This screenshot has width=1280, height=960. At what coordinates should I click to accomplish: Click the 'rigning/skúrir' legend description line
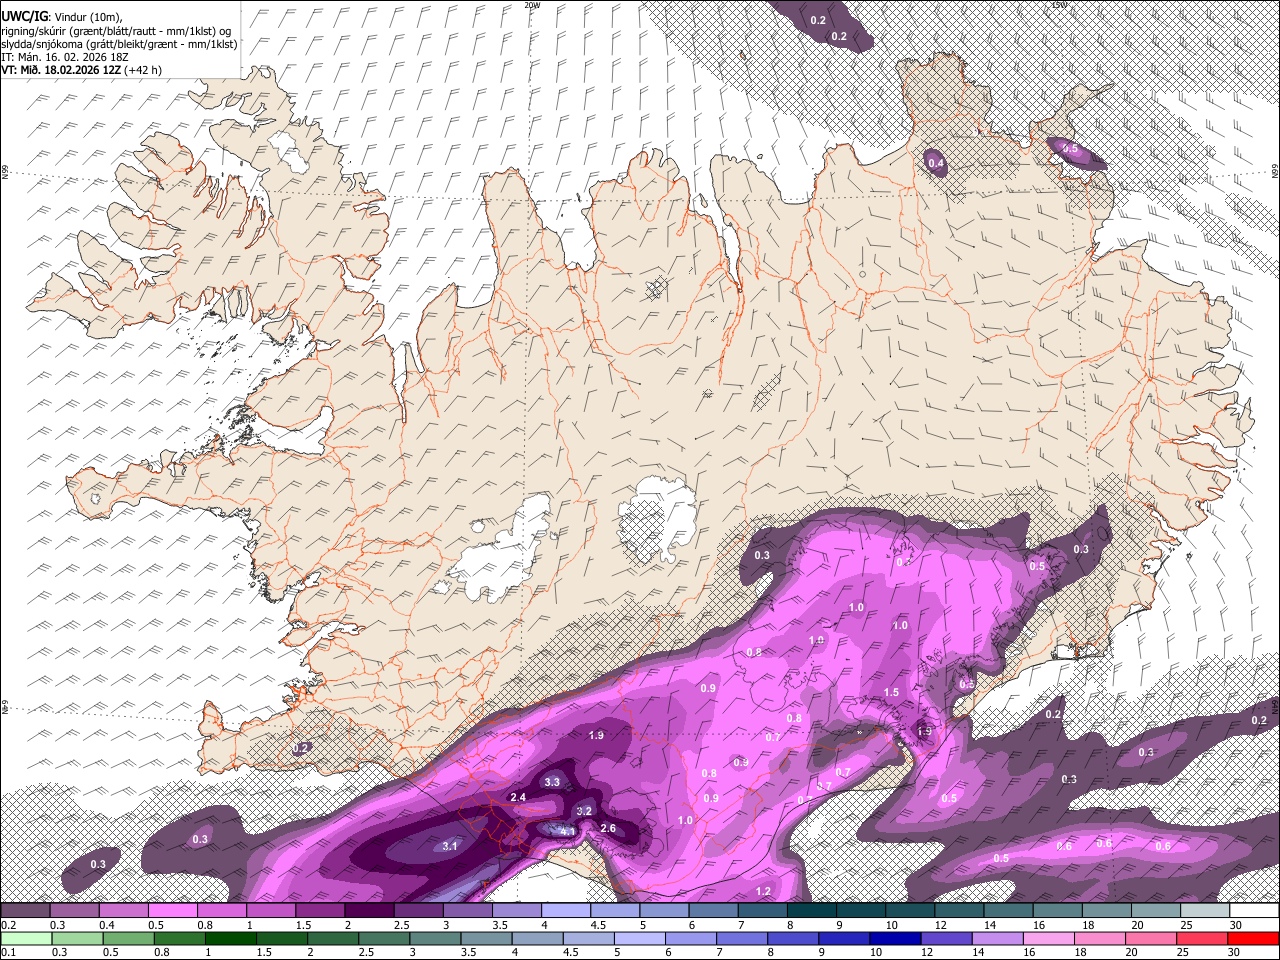click(x=116, y=30)
